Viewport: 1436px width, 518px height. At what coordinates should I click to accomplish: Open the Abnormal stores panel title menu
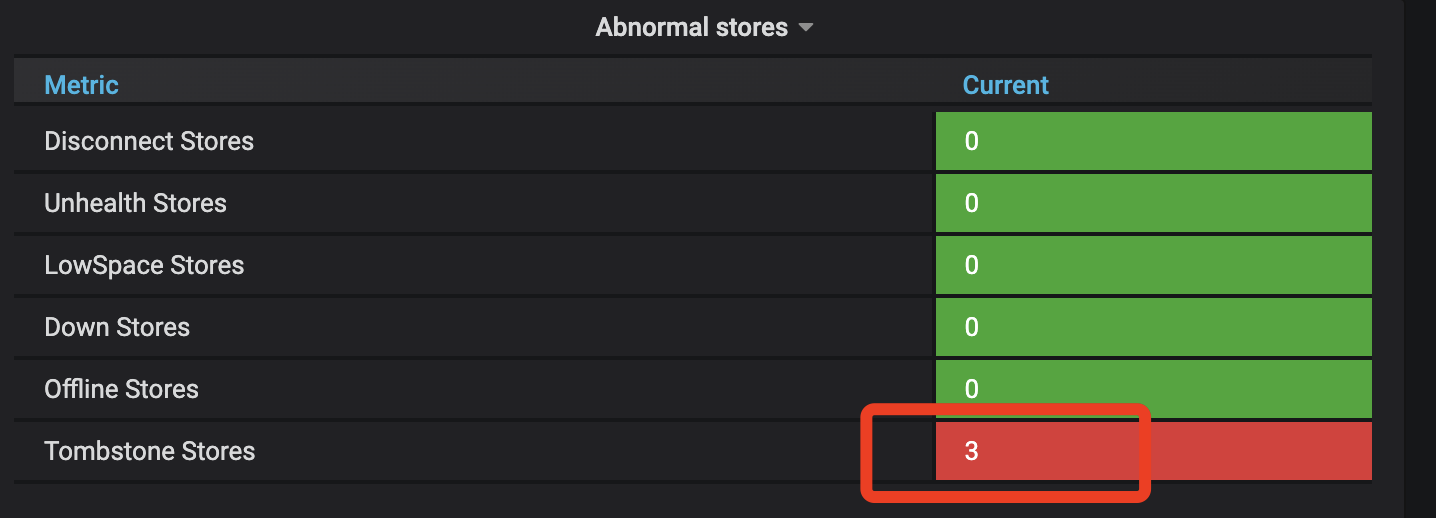click(691, 27)
